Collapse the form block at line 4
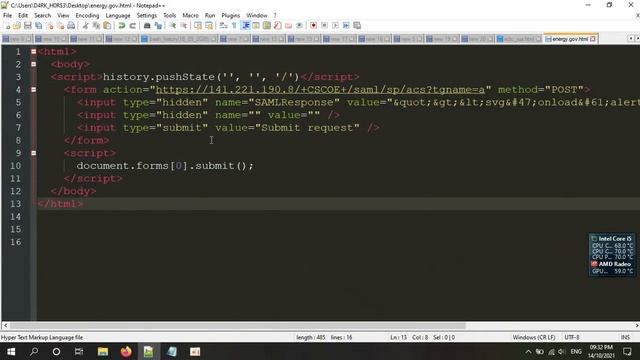This screenshot has width=640, height=360. [33, 89]
